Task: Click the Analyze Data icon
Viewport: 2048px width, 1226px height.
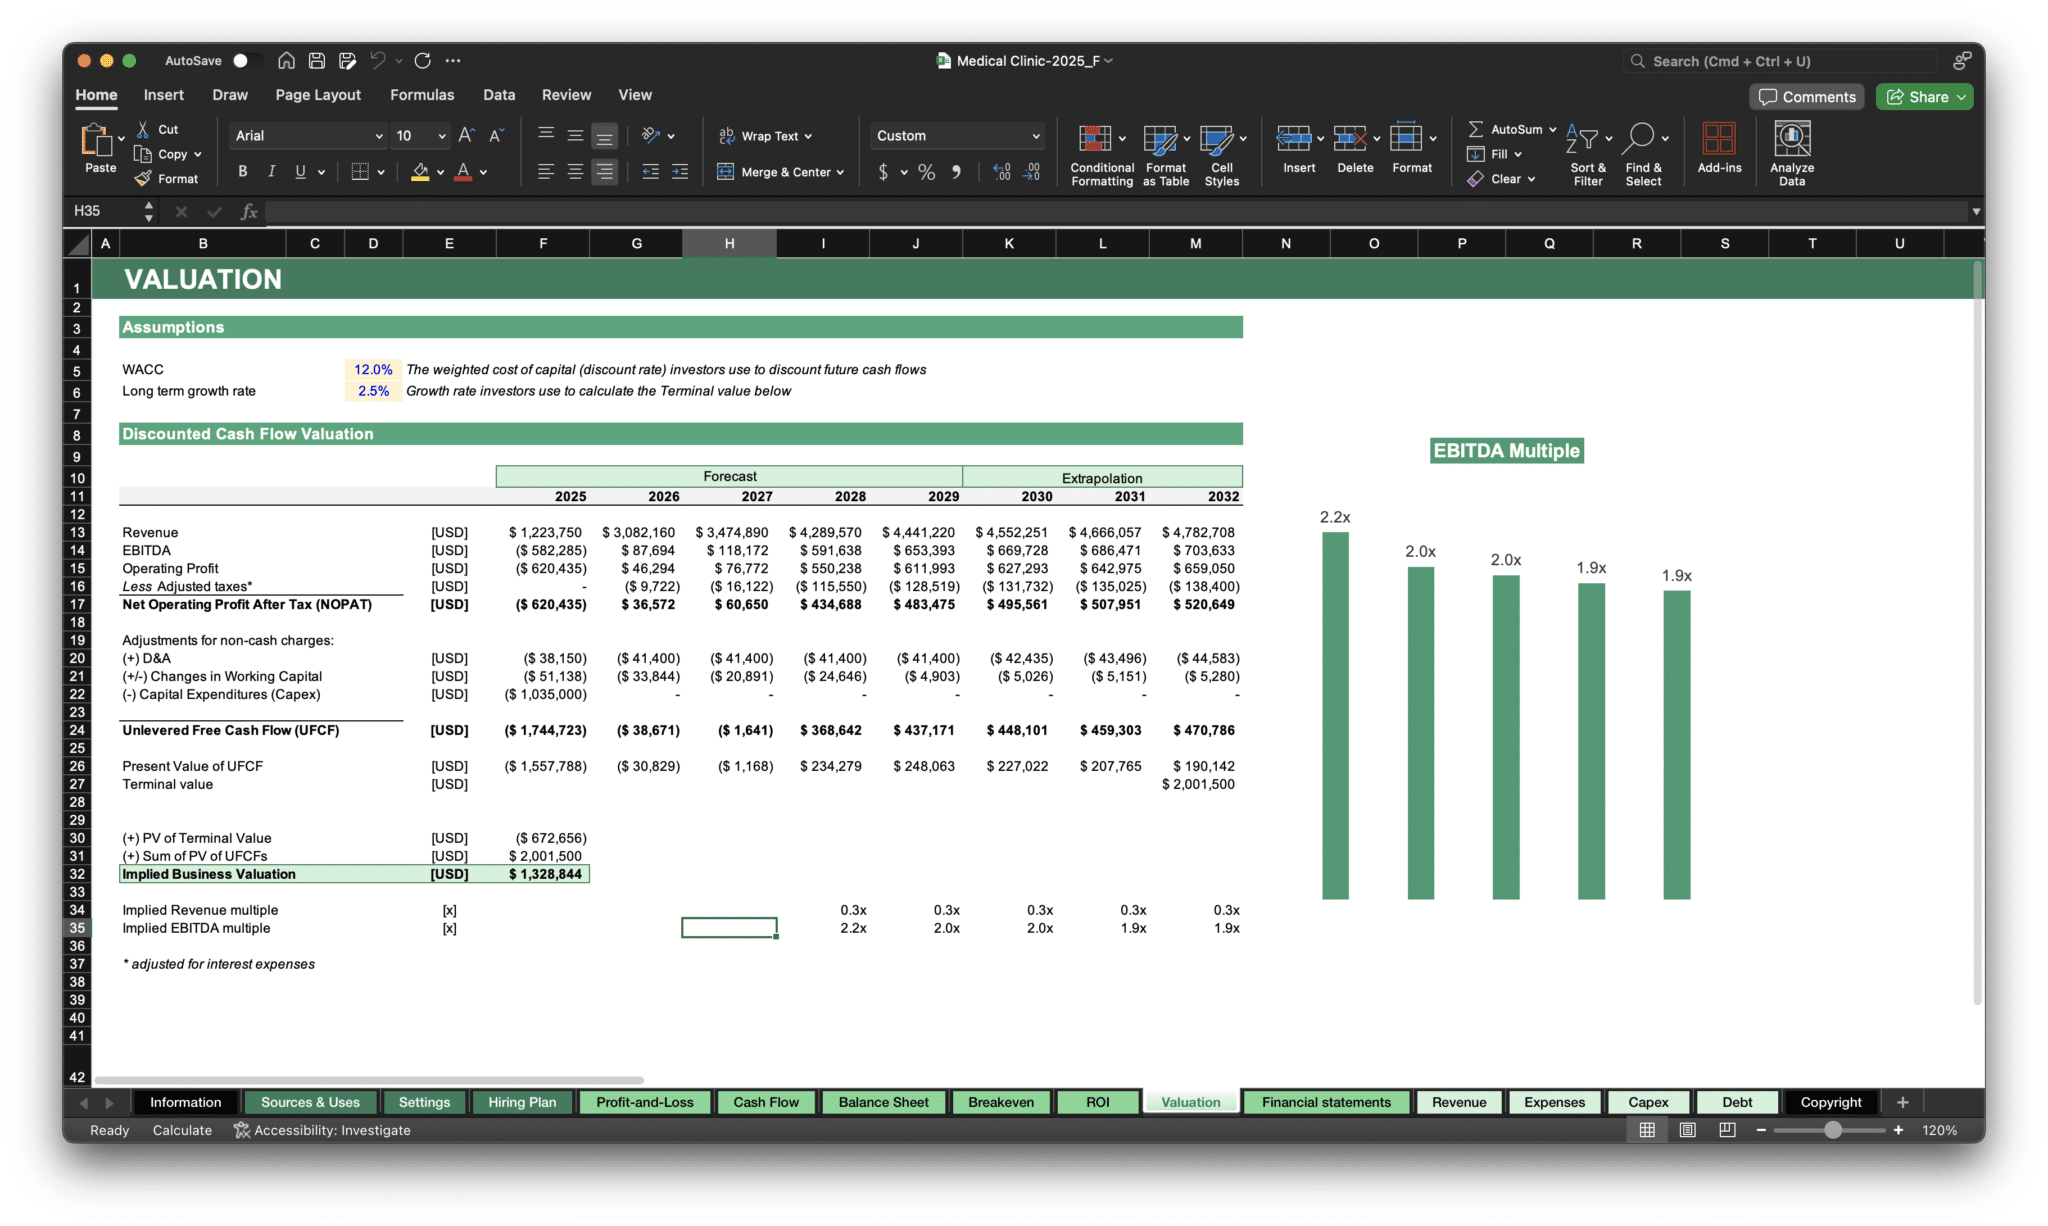Action: click(1791, 140)
